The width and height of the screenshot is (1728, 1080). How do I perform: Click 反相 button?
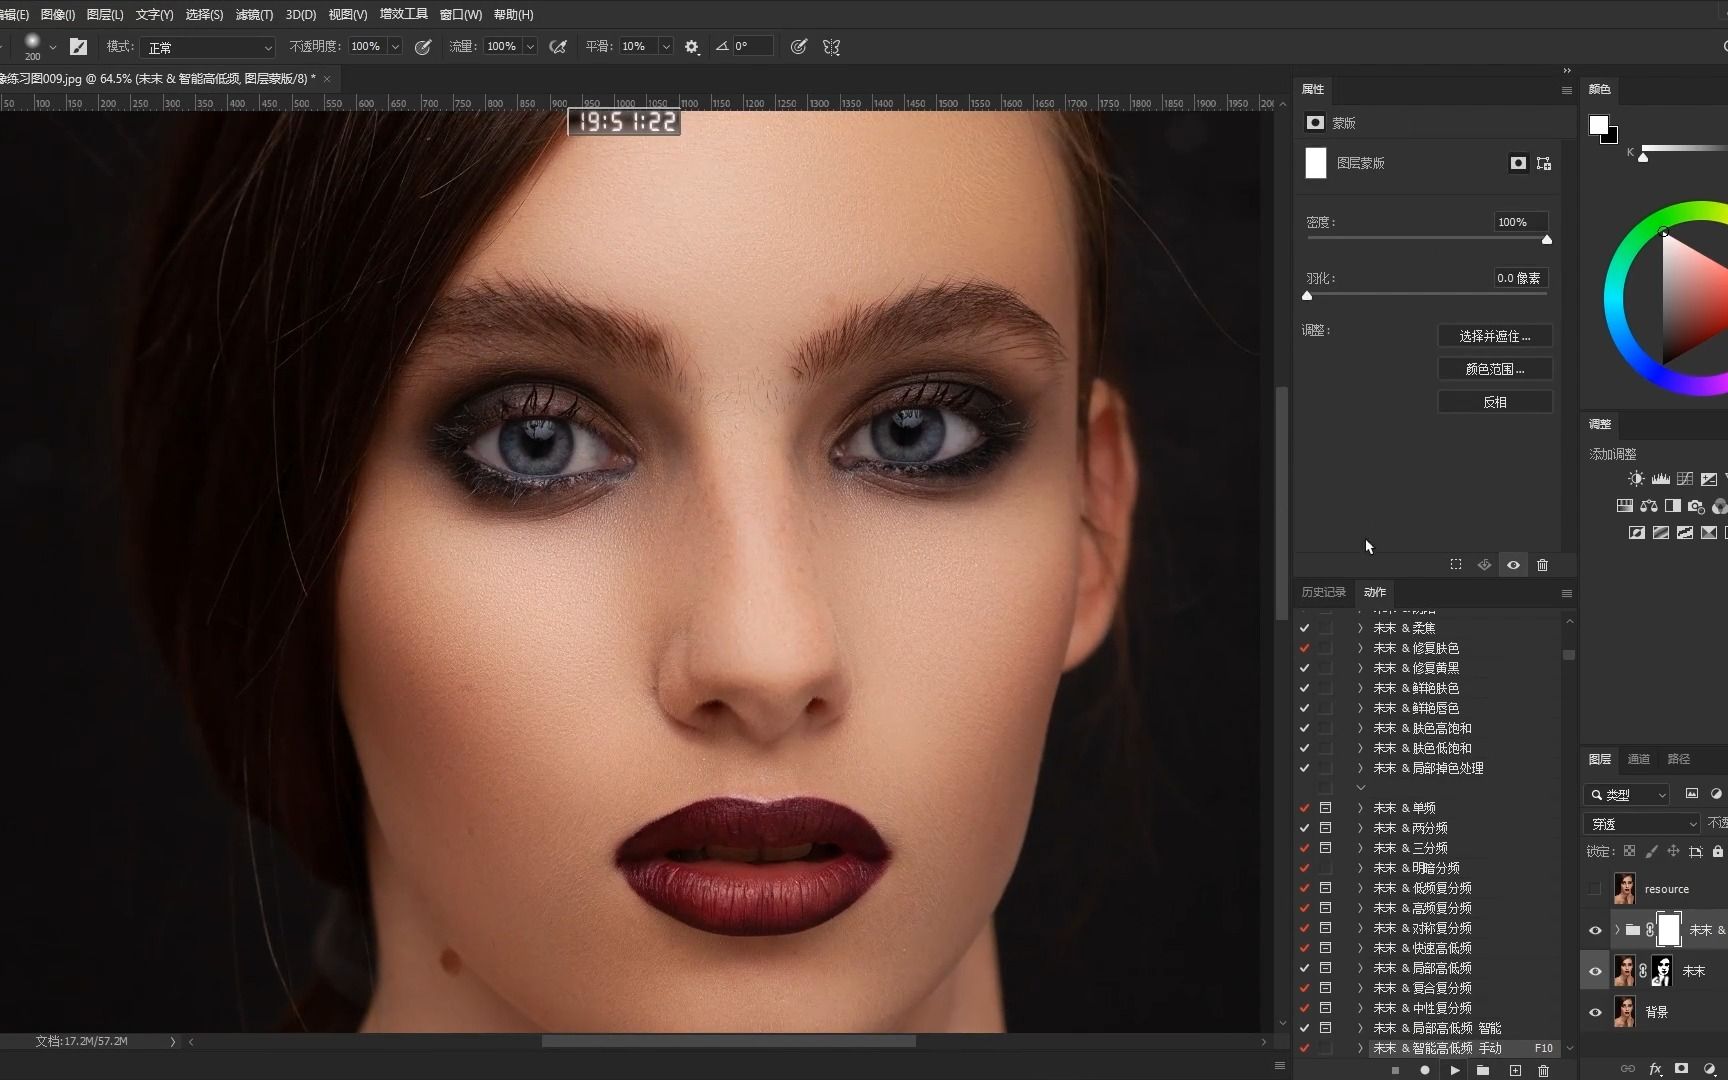[1495, 402]
